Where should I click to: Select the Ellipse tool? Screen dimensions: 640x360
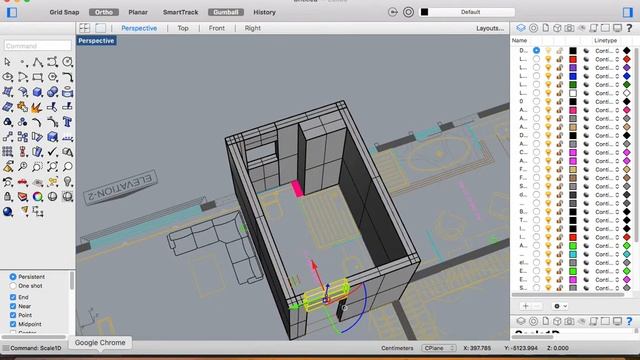coord(7,77)
